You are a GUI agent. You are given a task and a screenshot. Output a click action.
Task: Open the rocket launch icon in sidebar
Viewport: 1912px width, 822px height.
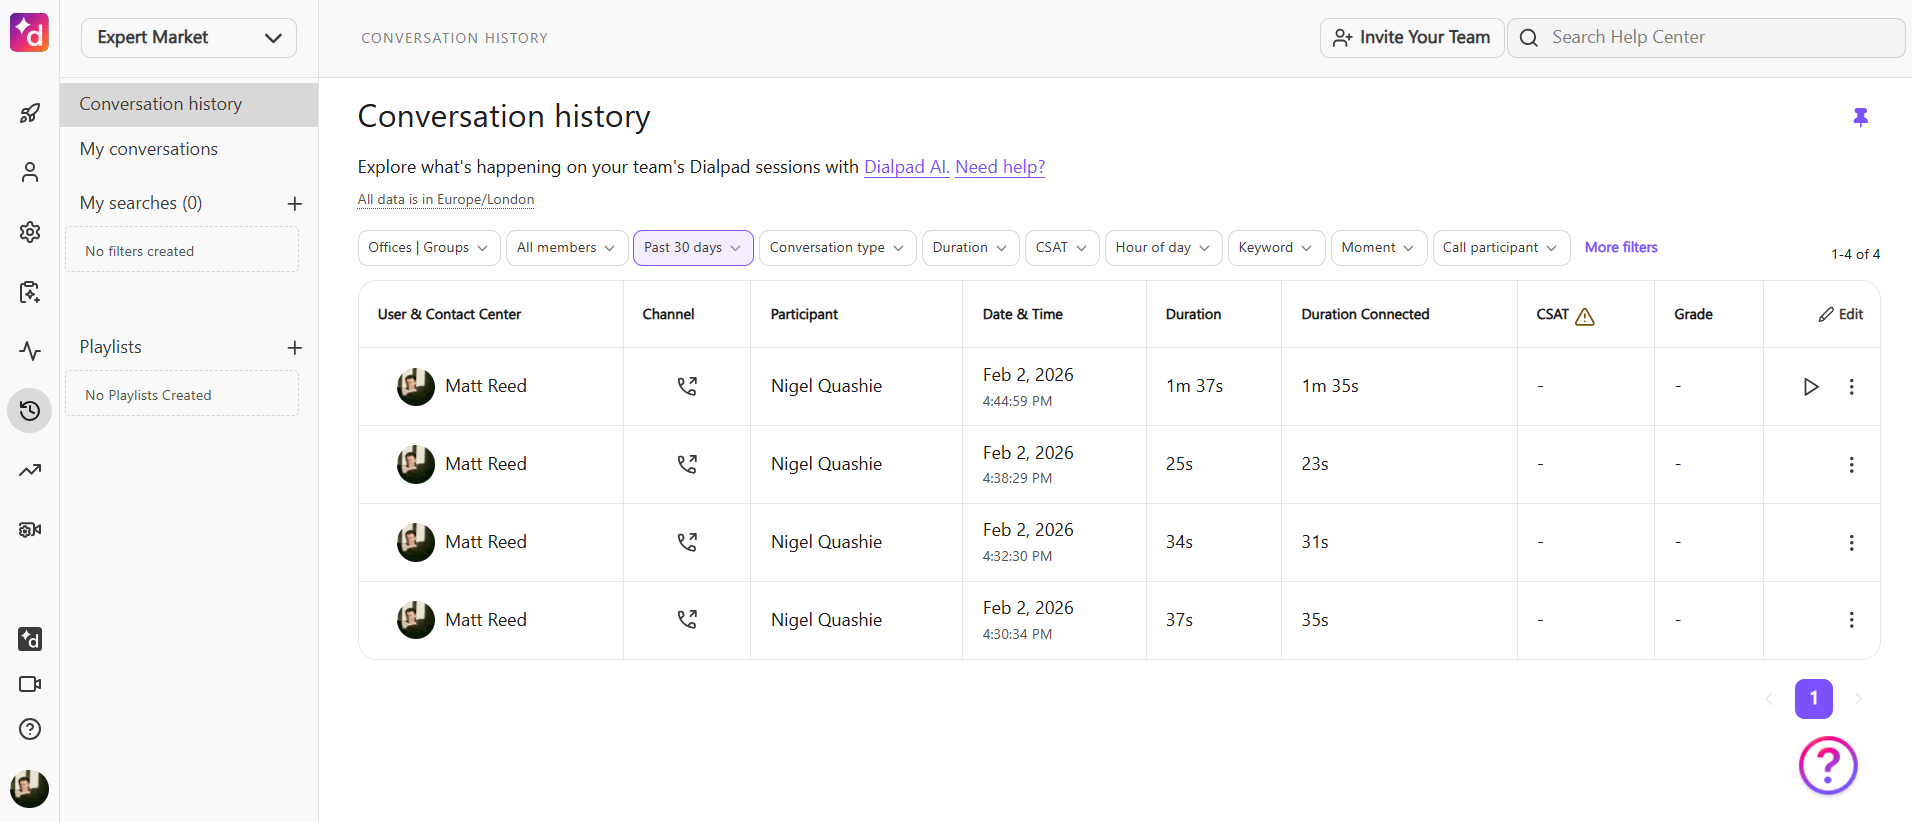(x=30, y=113)
